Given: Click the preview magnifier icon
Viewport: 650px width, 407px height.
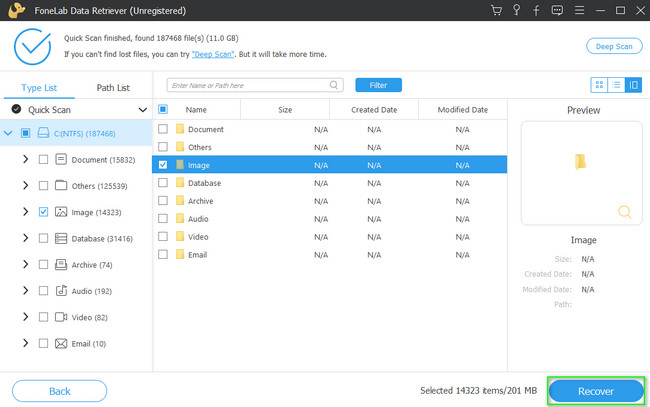Looking at the screenshot, I should [624, 212].
